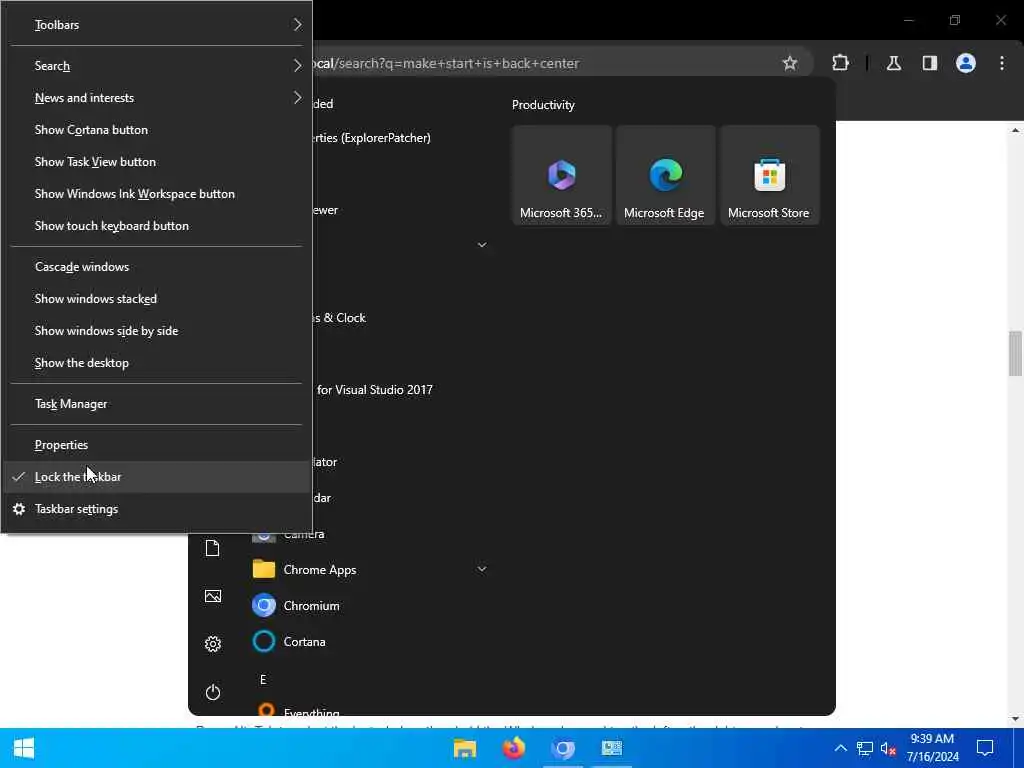Open Settings gear in Start sidebar
Image resolution: width=1024 pixels, height=768 pixels.
pyautogui.click(x=213, y=644)
